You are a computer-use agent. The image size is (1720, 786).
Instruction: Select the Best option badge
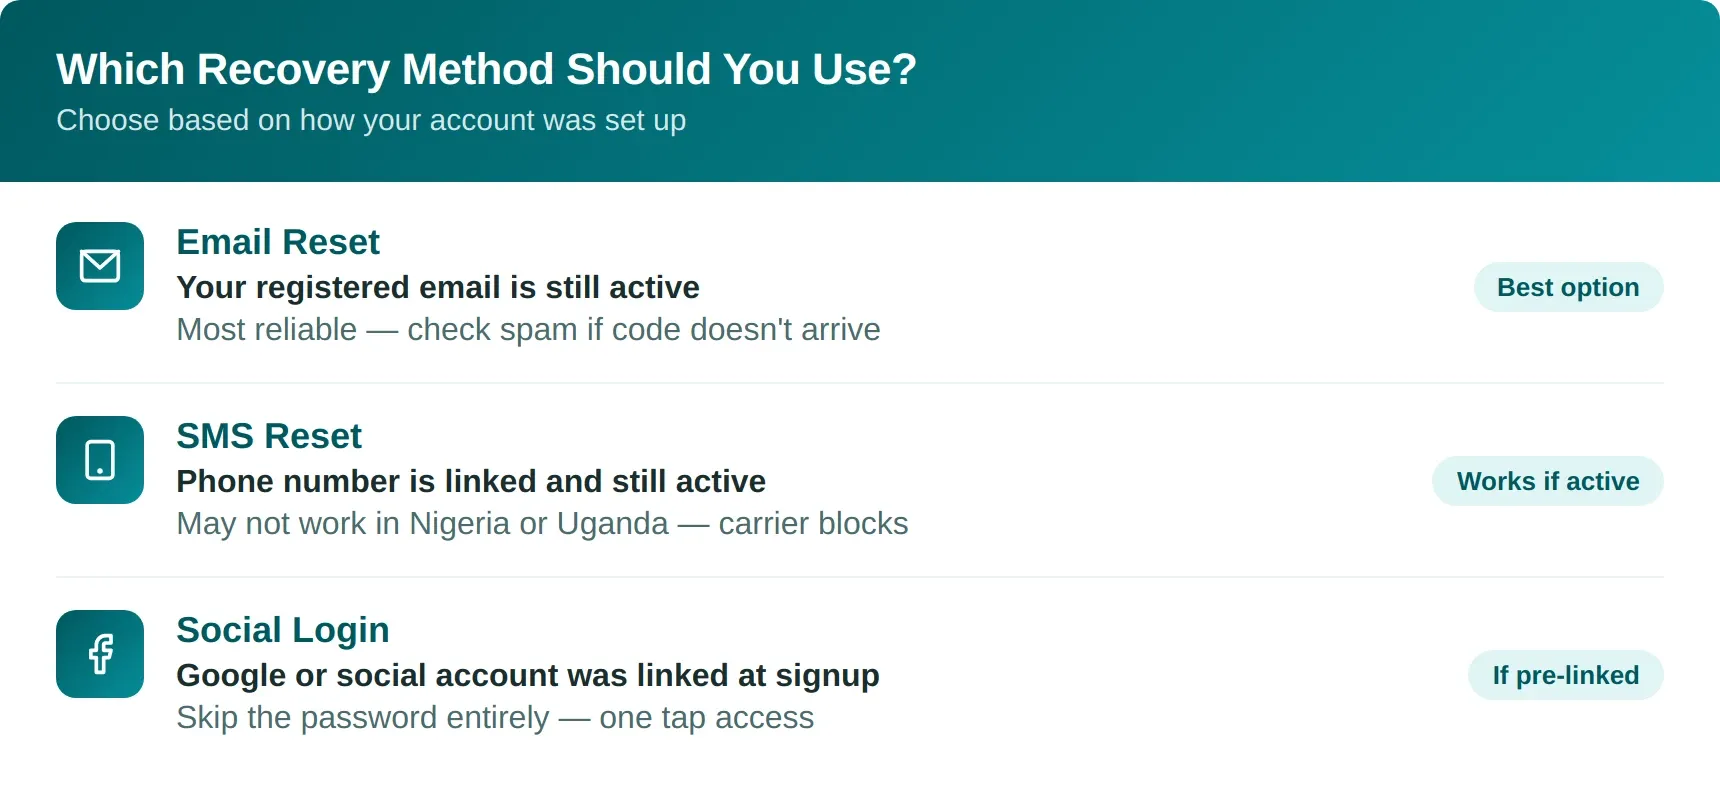tap(1568, 287)
